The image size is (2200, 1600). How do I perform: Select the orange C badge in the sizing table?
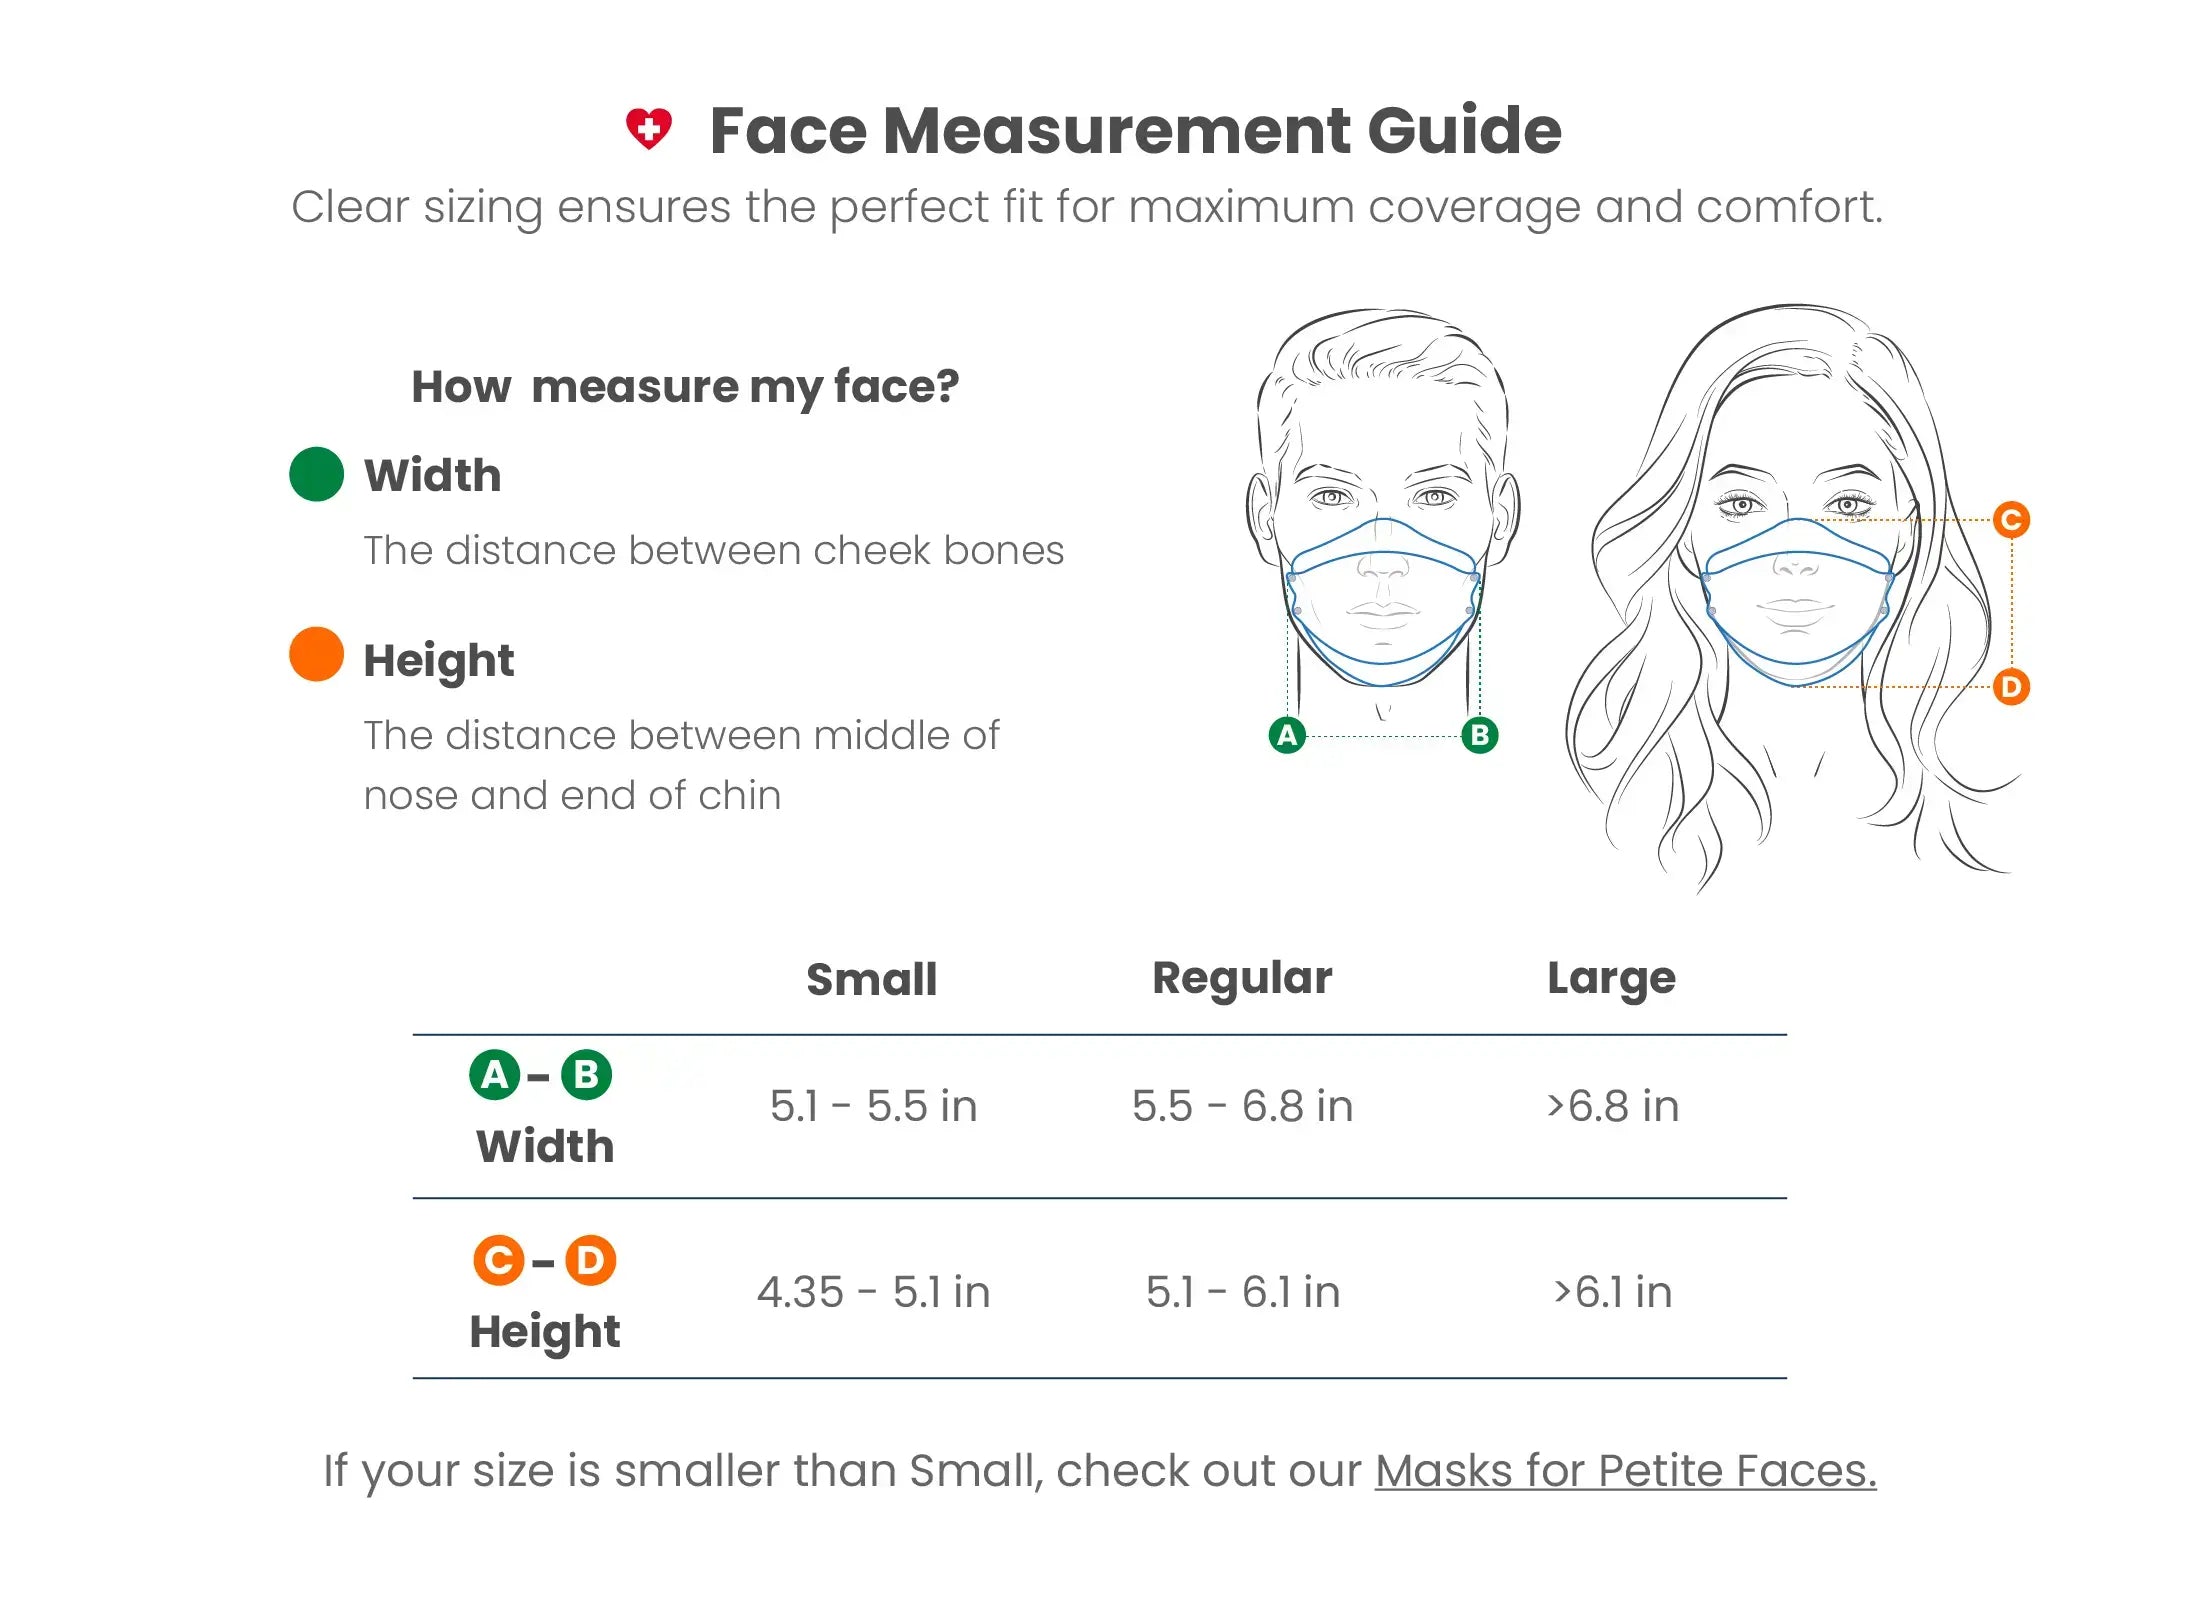[x=498, y=1261]
